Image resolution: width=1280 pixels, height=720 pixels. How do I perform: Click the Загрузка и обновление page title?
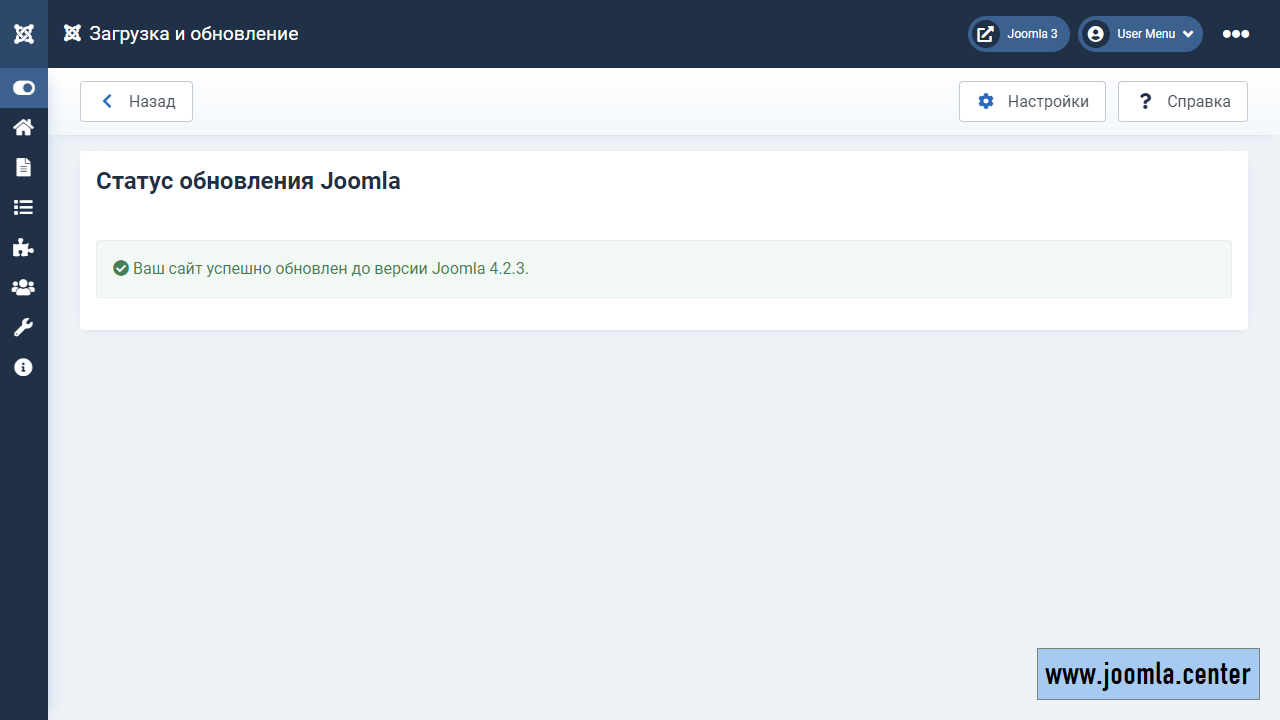point(193,34)
